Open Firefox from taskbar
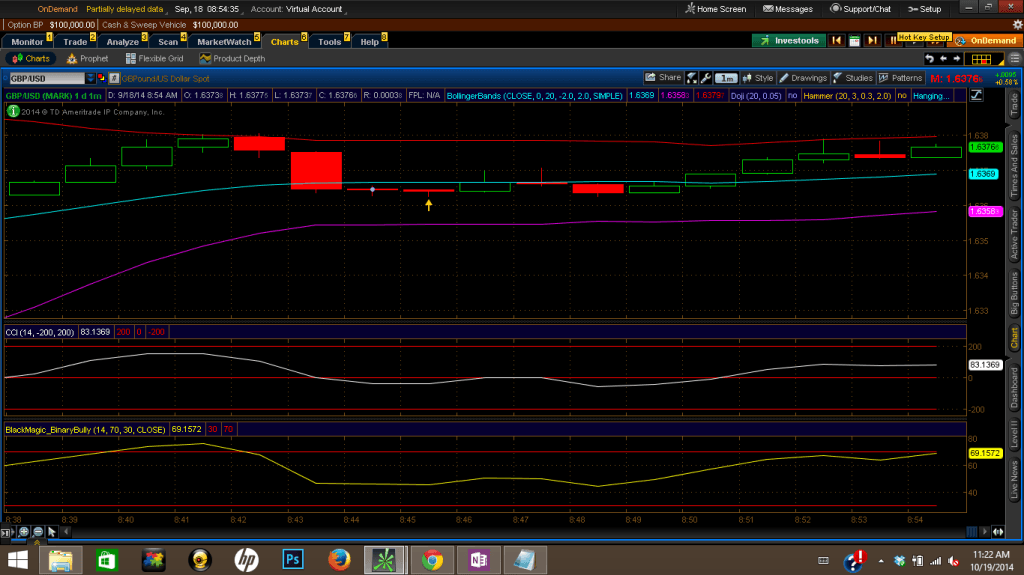This screenshot has width=1024, height=575. click(x=339, y=560)
